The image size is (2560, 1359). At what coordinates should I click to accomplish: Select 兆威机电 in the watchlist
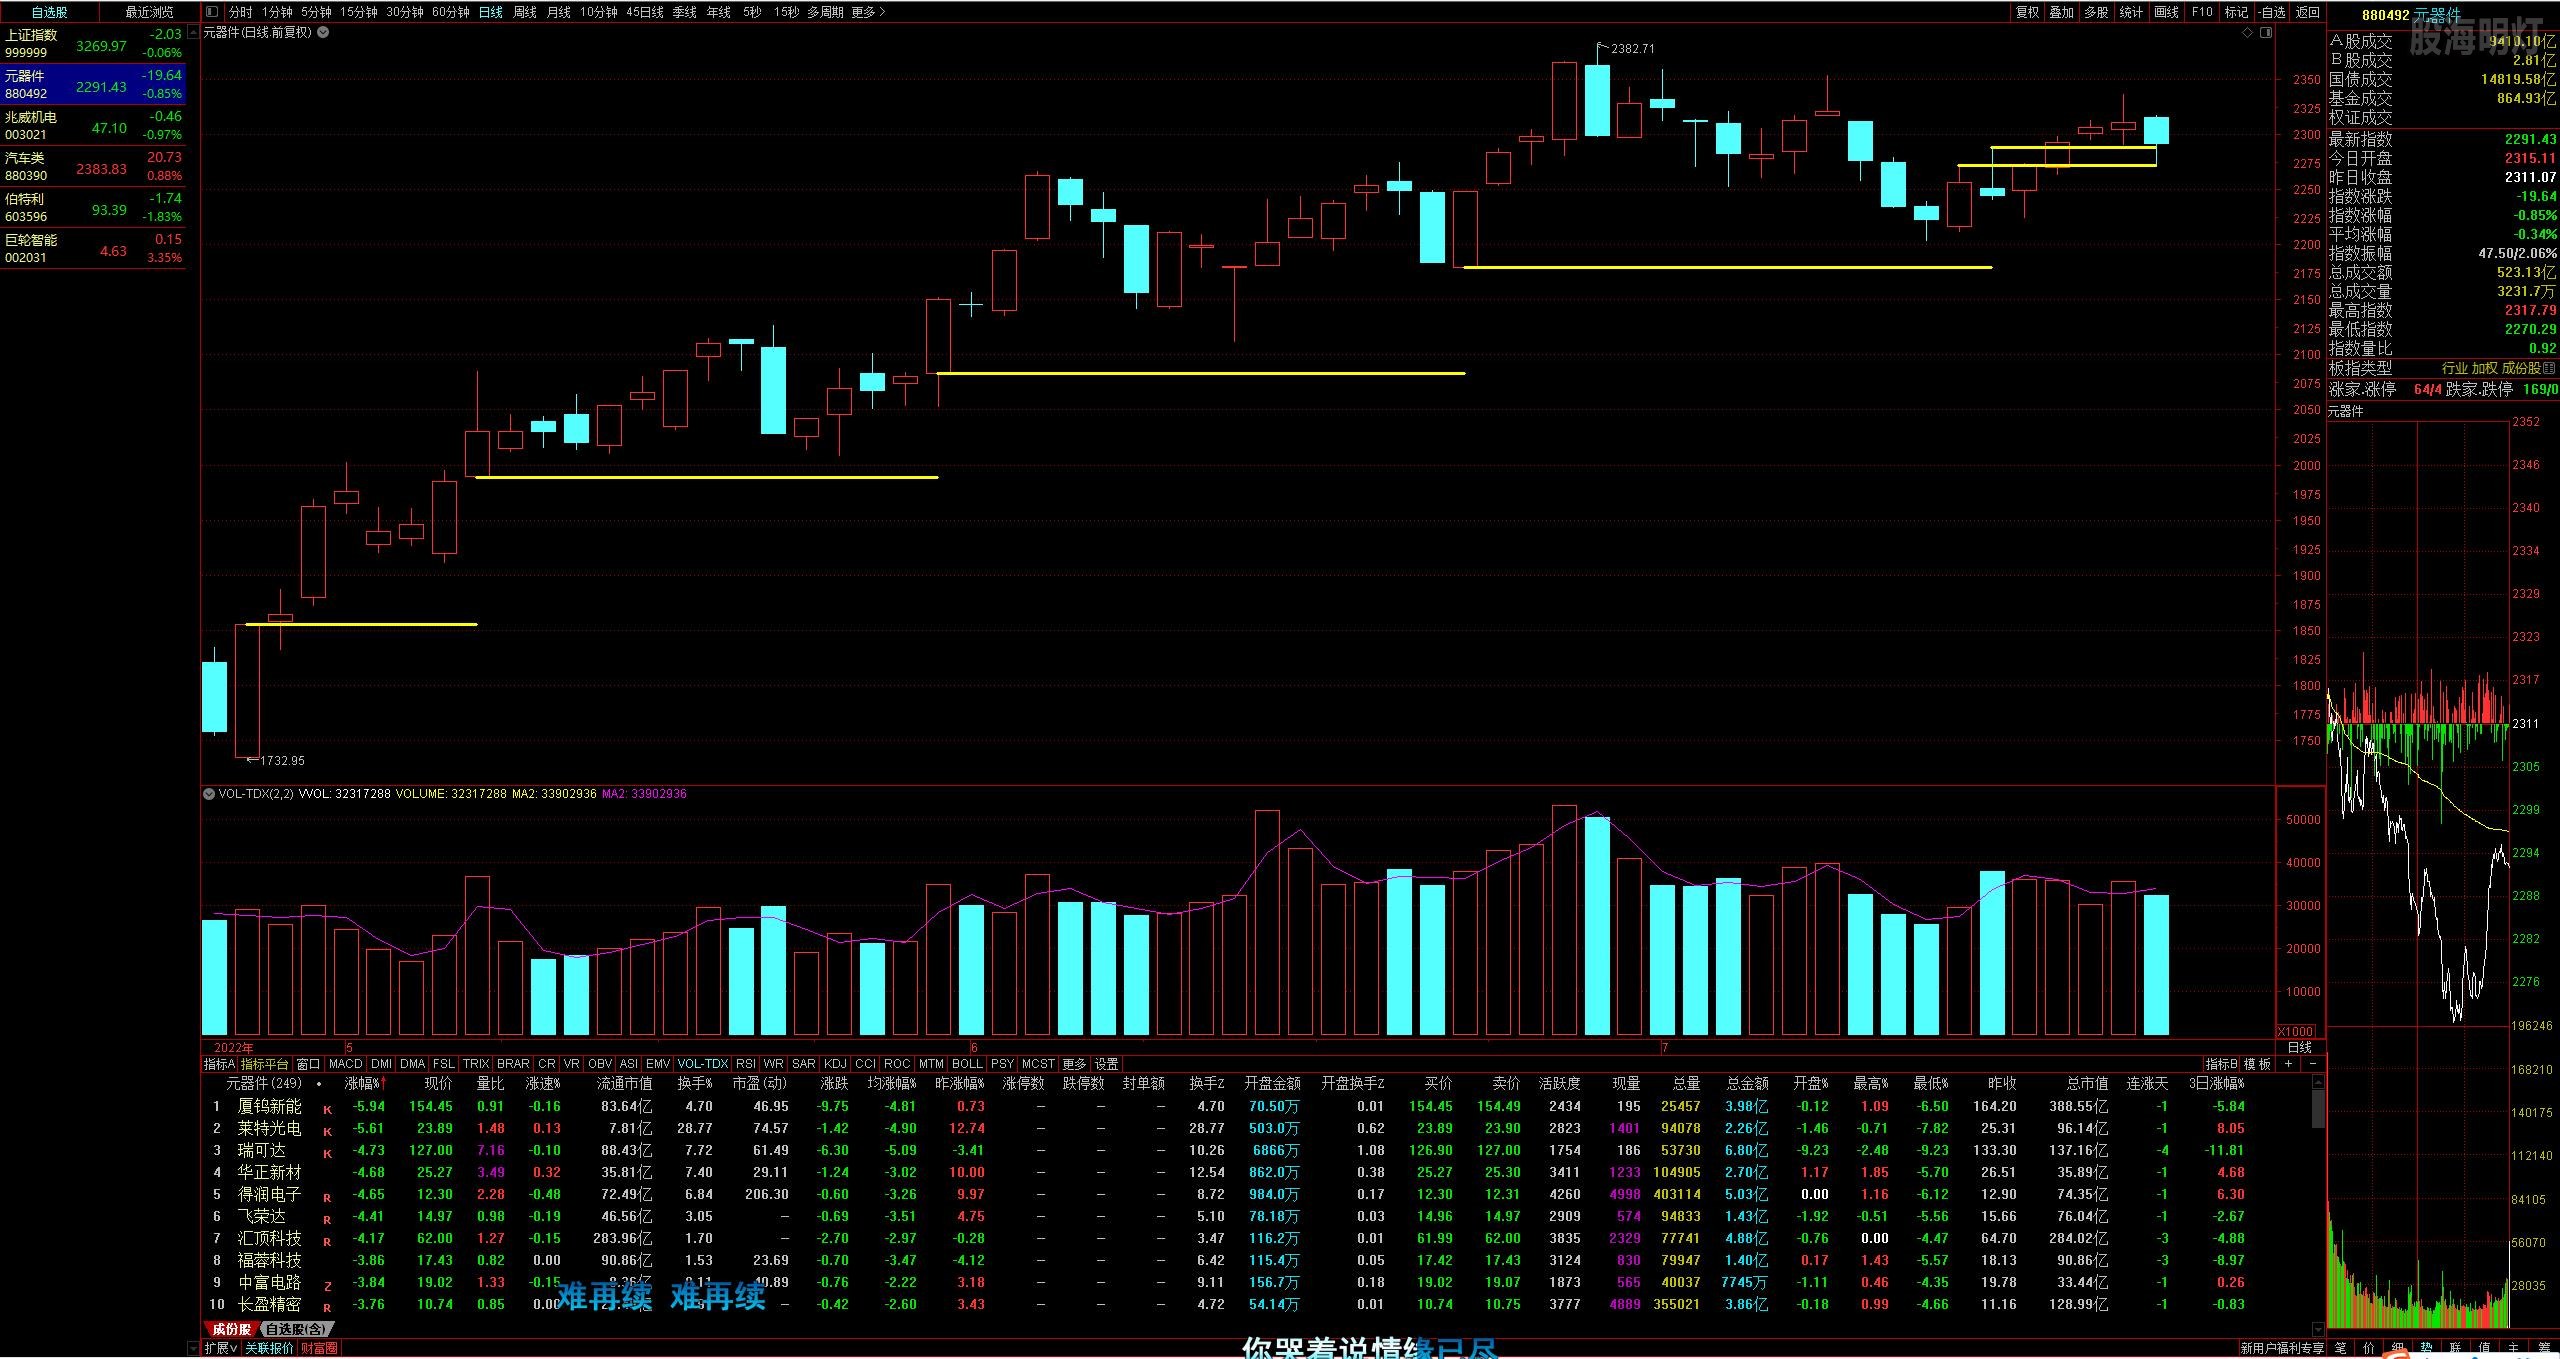pos(93,125)
